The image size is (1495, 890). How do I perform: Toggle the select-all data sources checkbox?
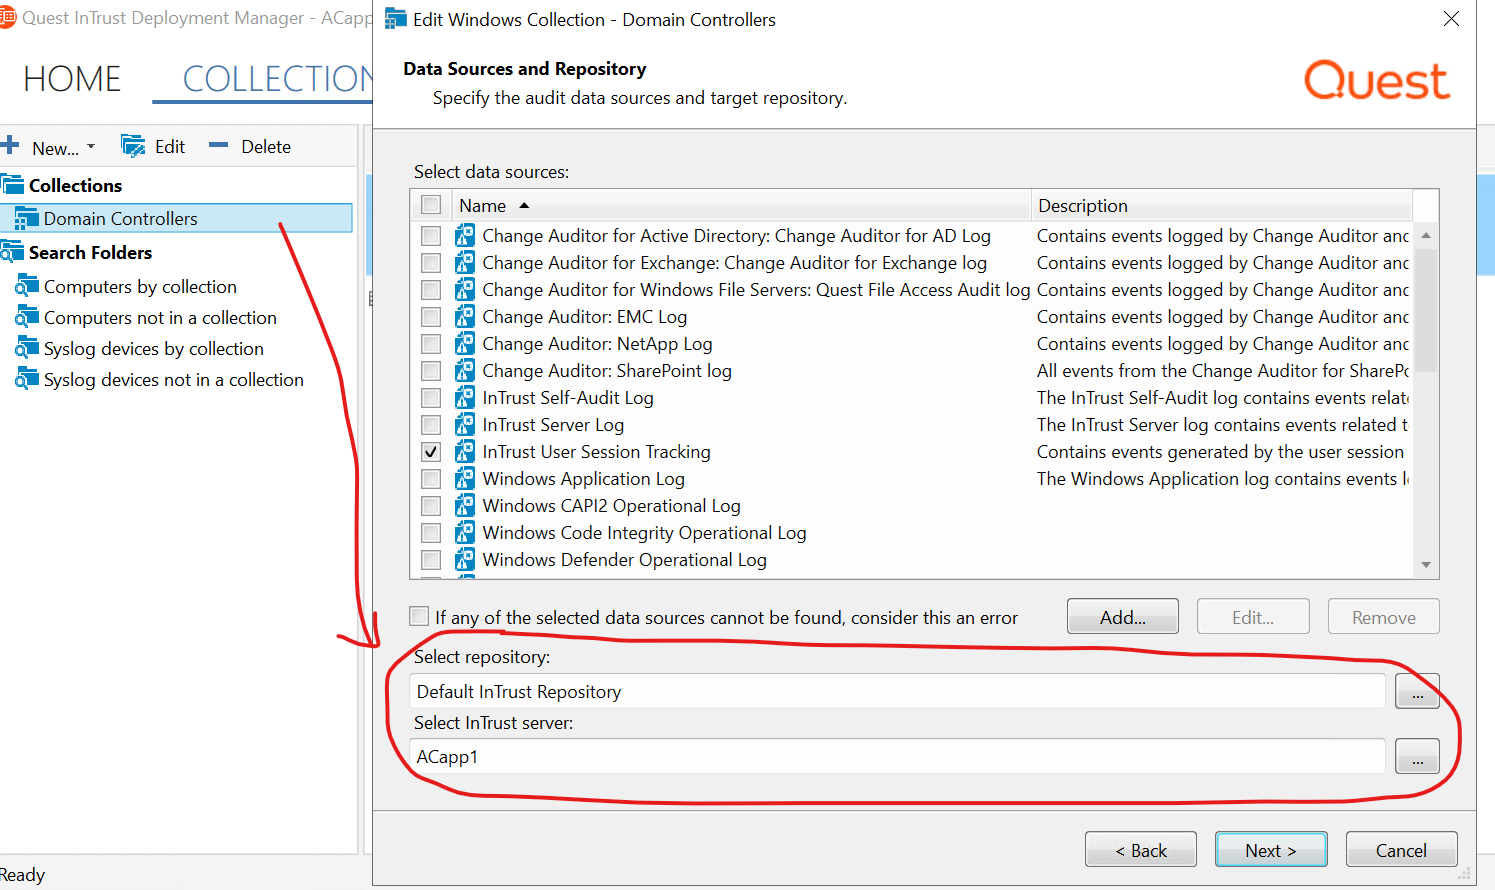coord(431,205)
